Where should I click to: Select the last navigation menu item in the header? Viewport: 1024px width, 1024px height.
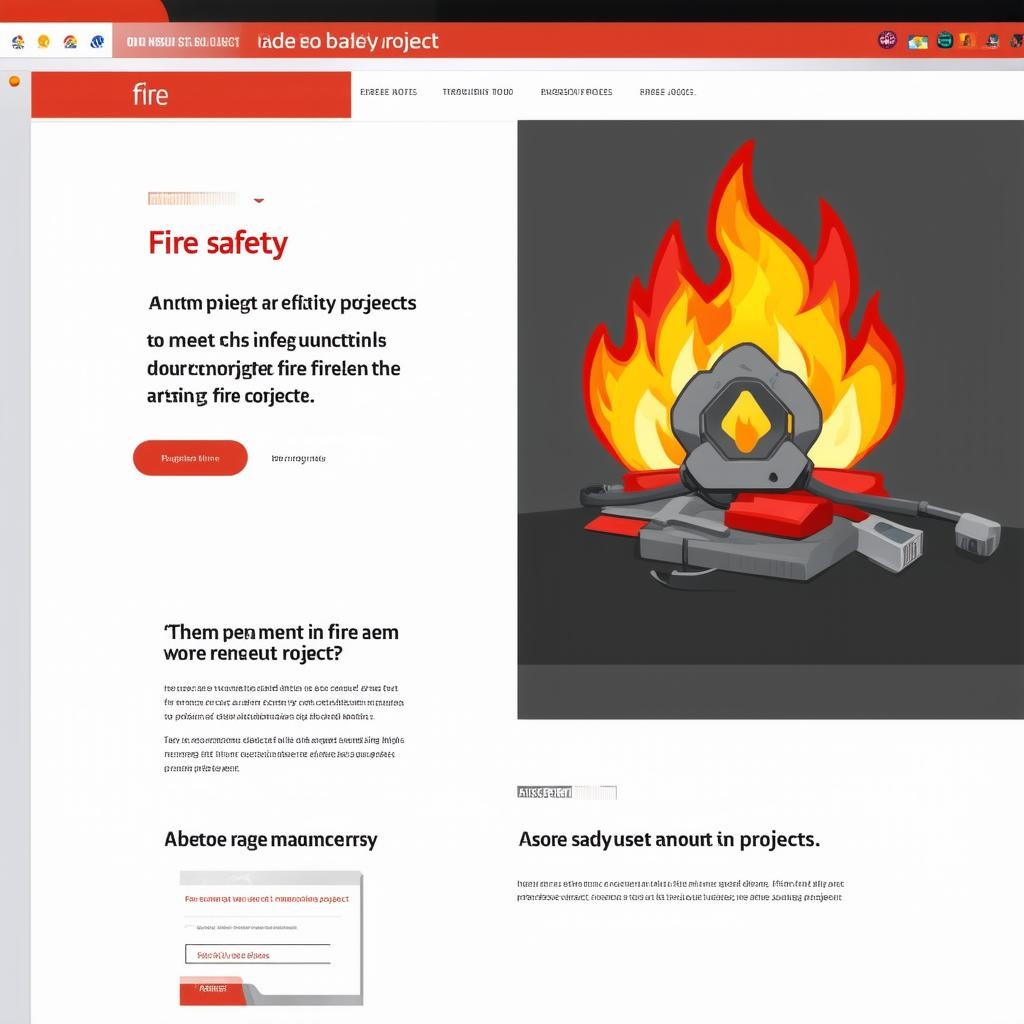[667, 92]
